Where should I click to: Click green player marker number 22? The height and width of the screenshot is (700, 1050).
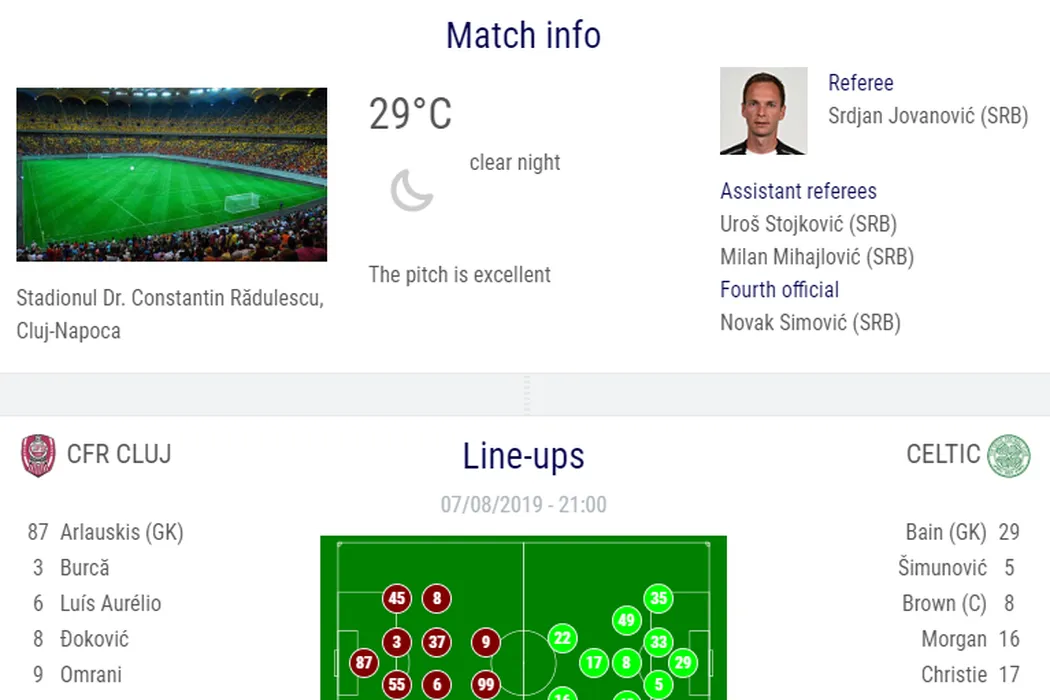tap(563, 638)
